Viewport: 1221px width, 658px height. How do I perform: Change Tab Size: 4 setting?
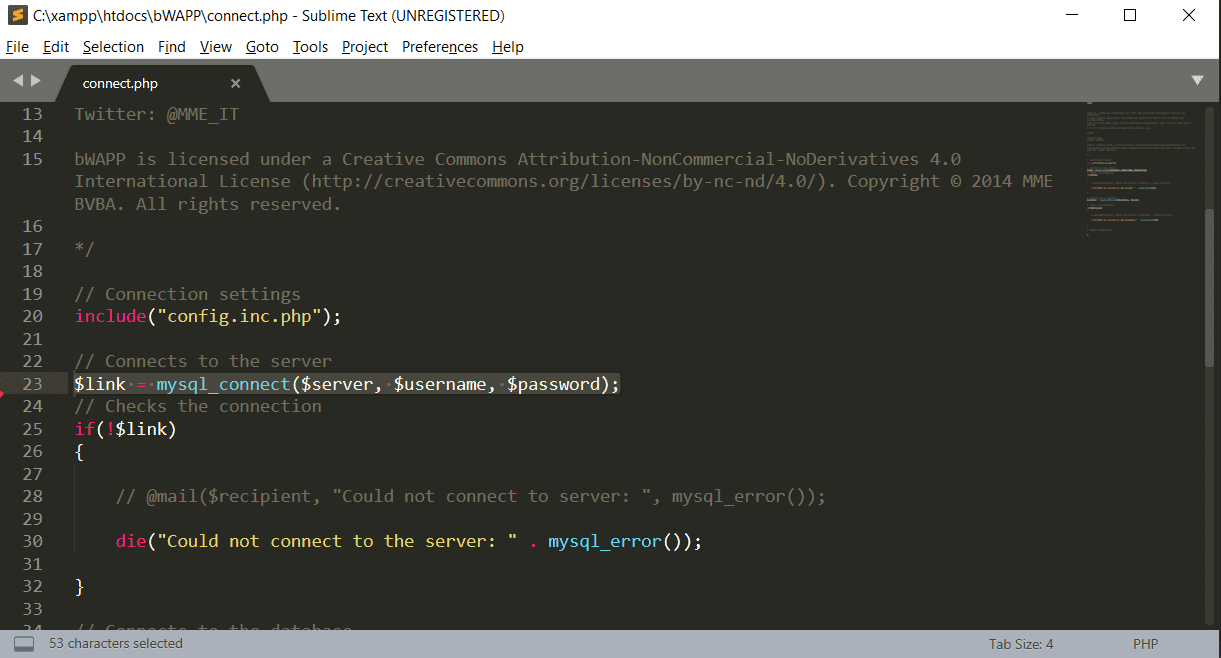click(1020, 644)
